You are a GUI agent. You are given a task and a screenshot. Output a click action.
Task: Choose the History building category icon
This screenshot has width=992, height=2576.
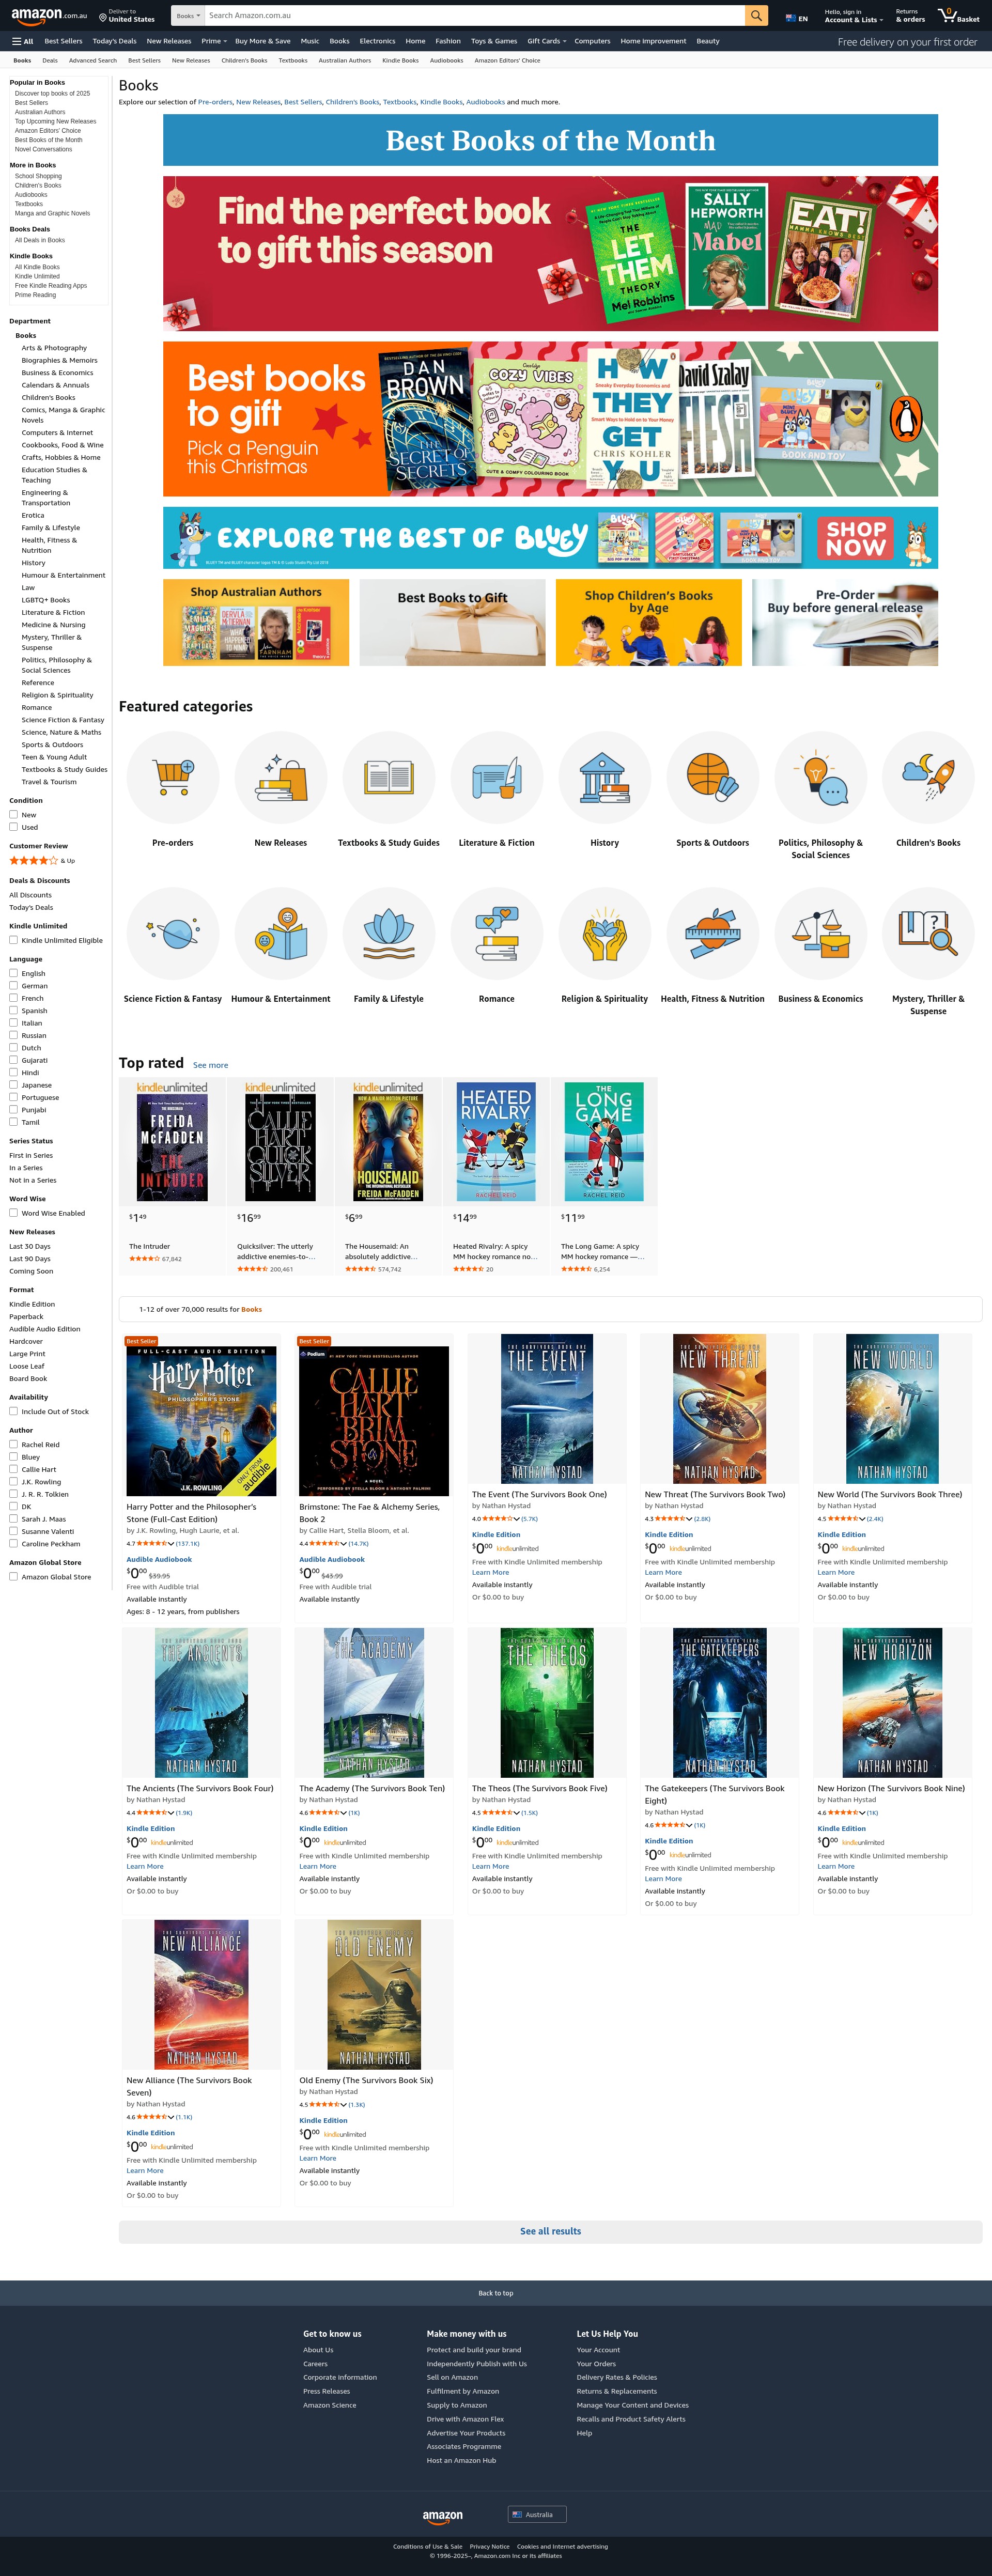click(x=605, y=777)
